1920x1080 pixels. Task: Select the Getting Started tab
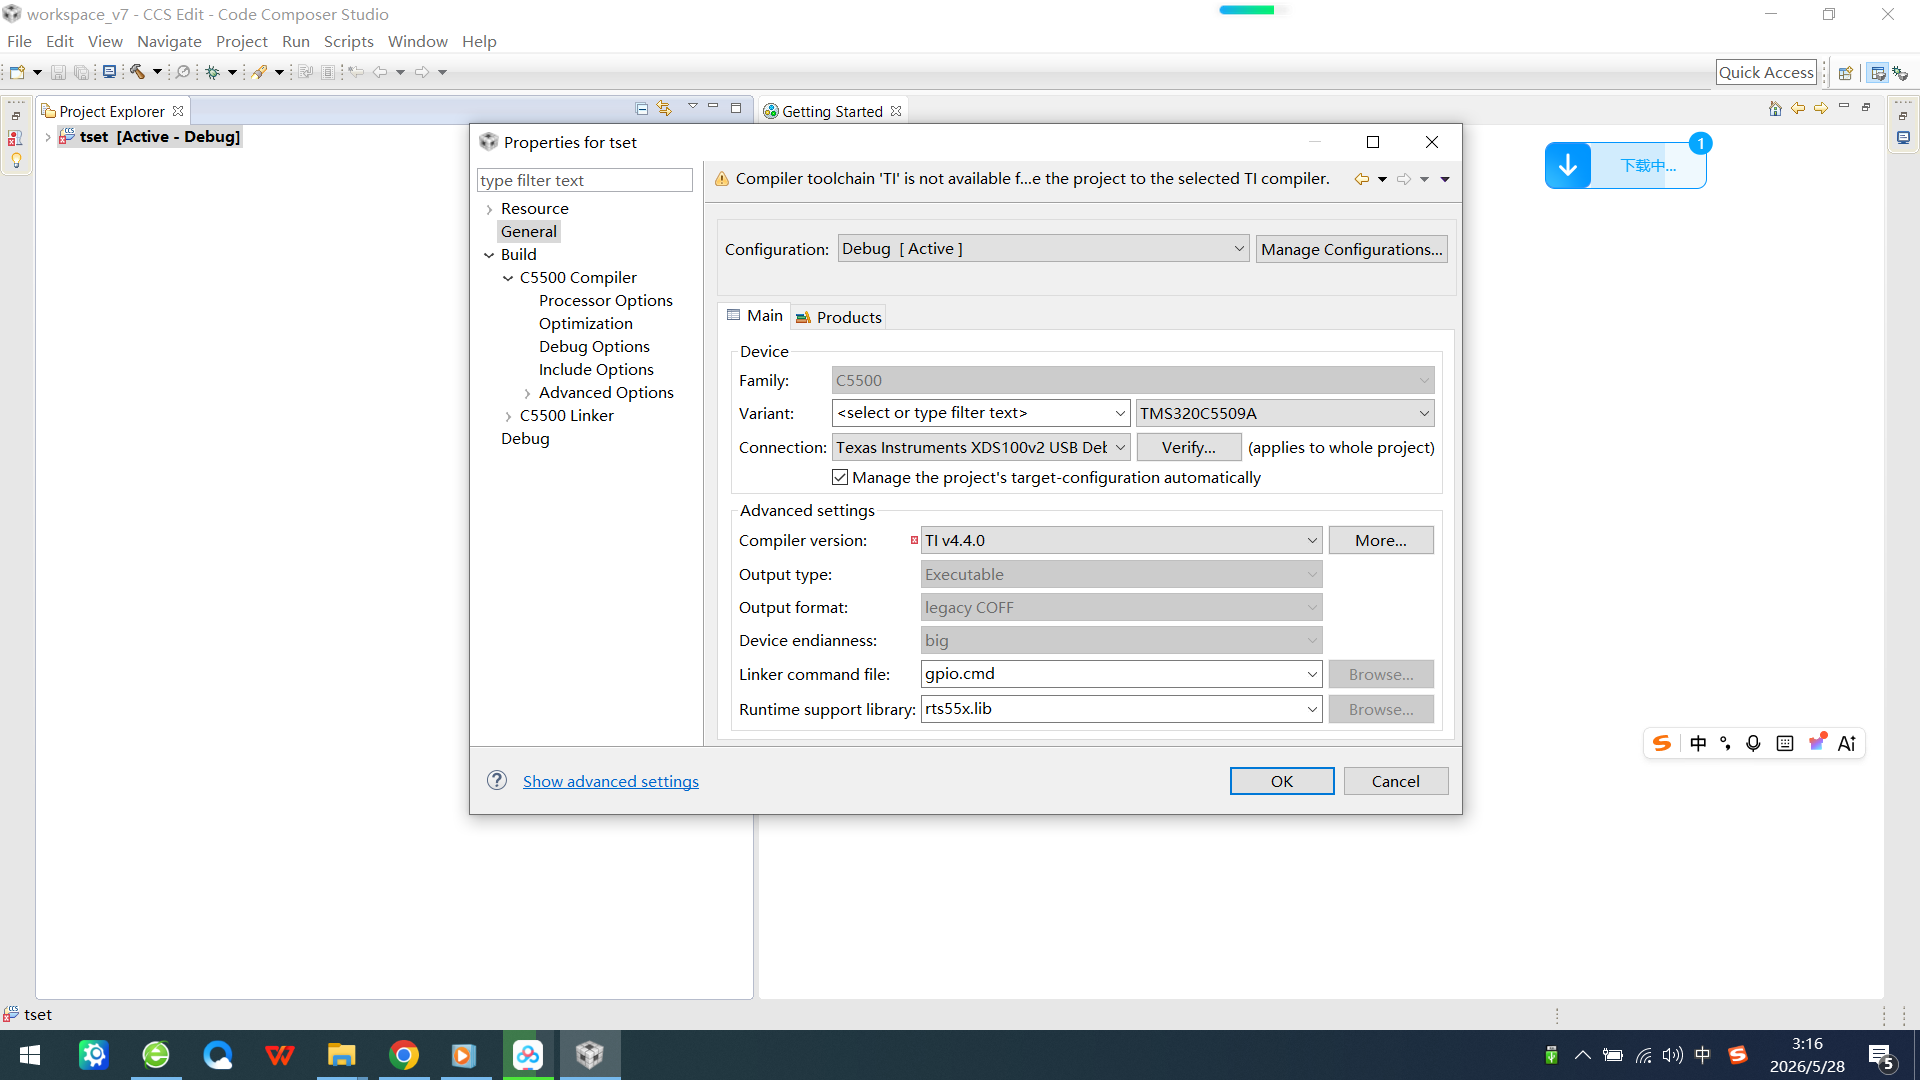tap(832, 111)
